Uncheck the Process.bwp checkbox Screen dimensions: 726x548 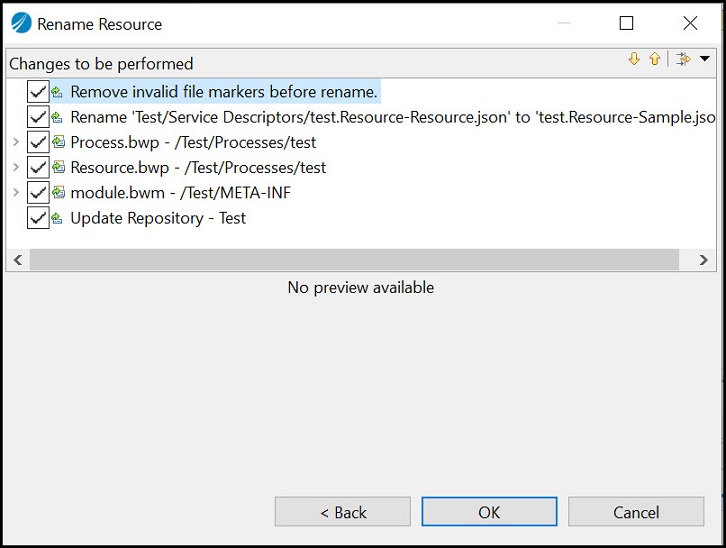coord(38,142)
